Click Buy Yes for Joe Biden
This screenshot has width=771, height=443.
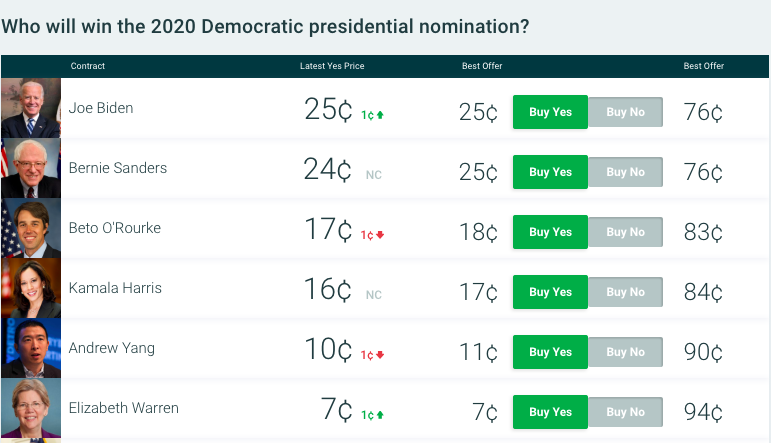pos(550,112)
